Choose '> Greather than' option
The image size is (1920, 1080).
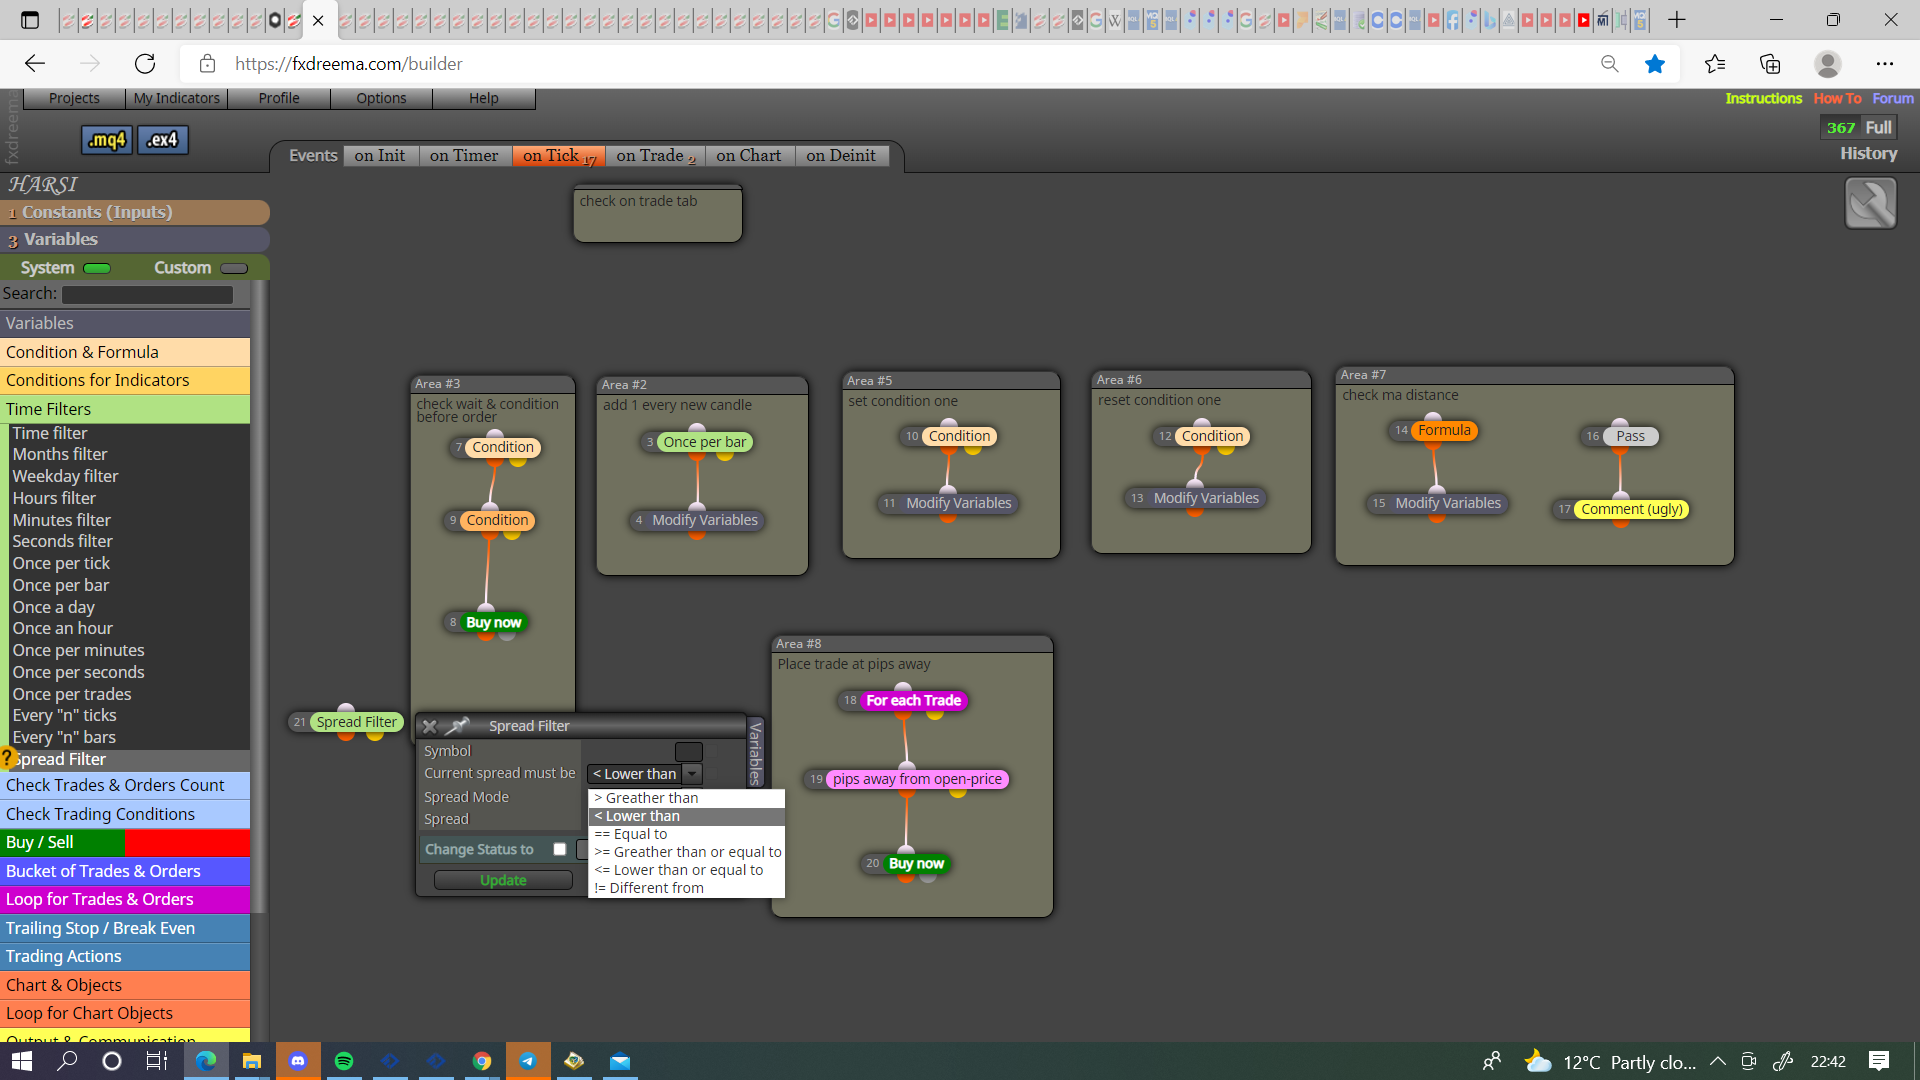click(x=686, y=798)
